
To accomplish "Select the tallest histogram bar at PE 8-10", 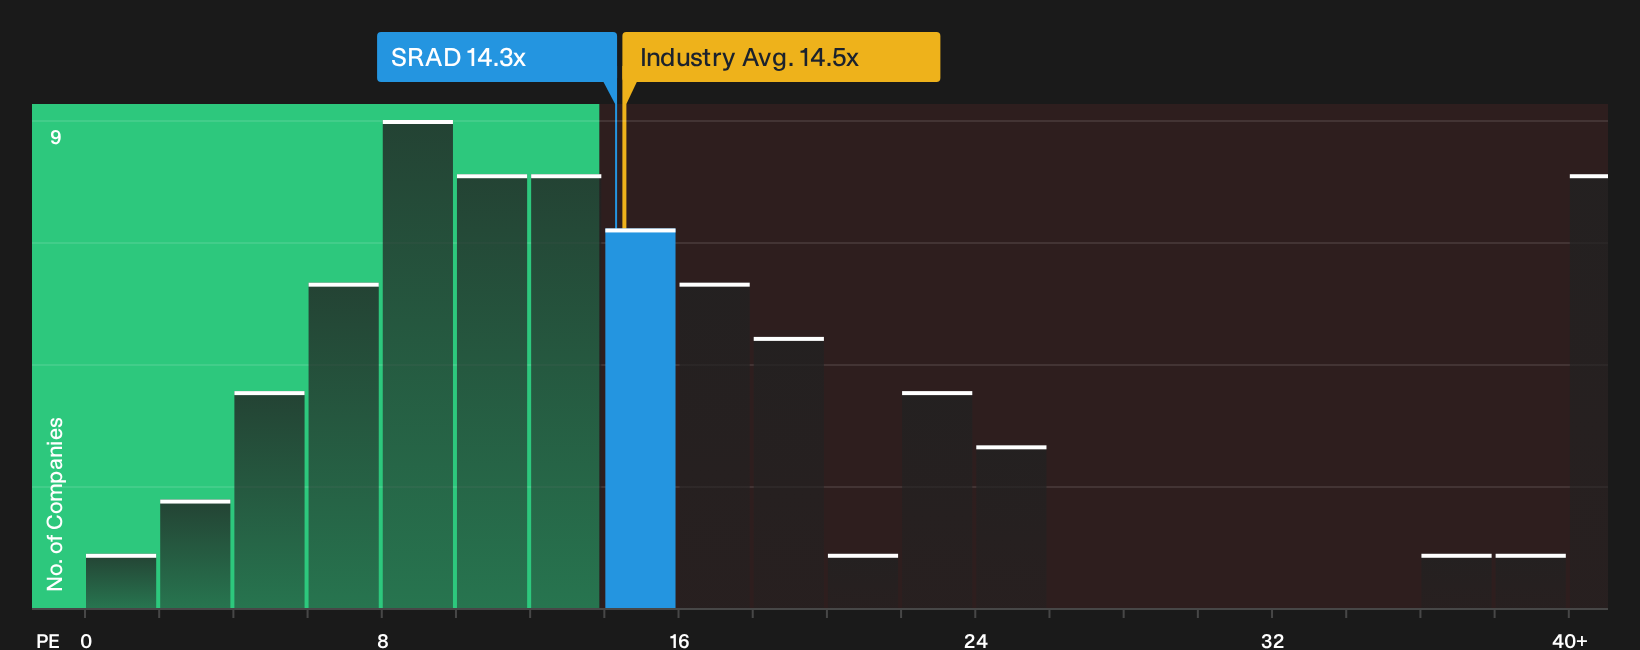I will point(418,365).
